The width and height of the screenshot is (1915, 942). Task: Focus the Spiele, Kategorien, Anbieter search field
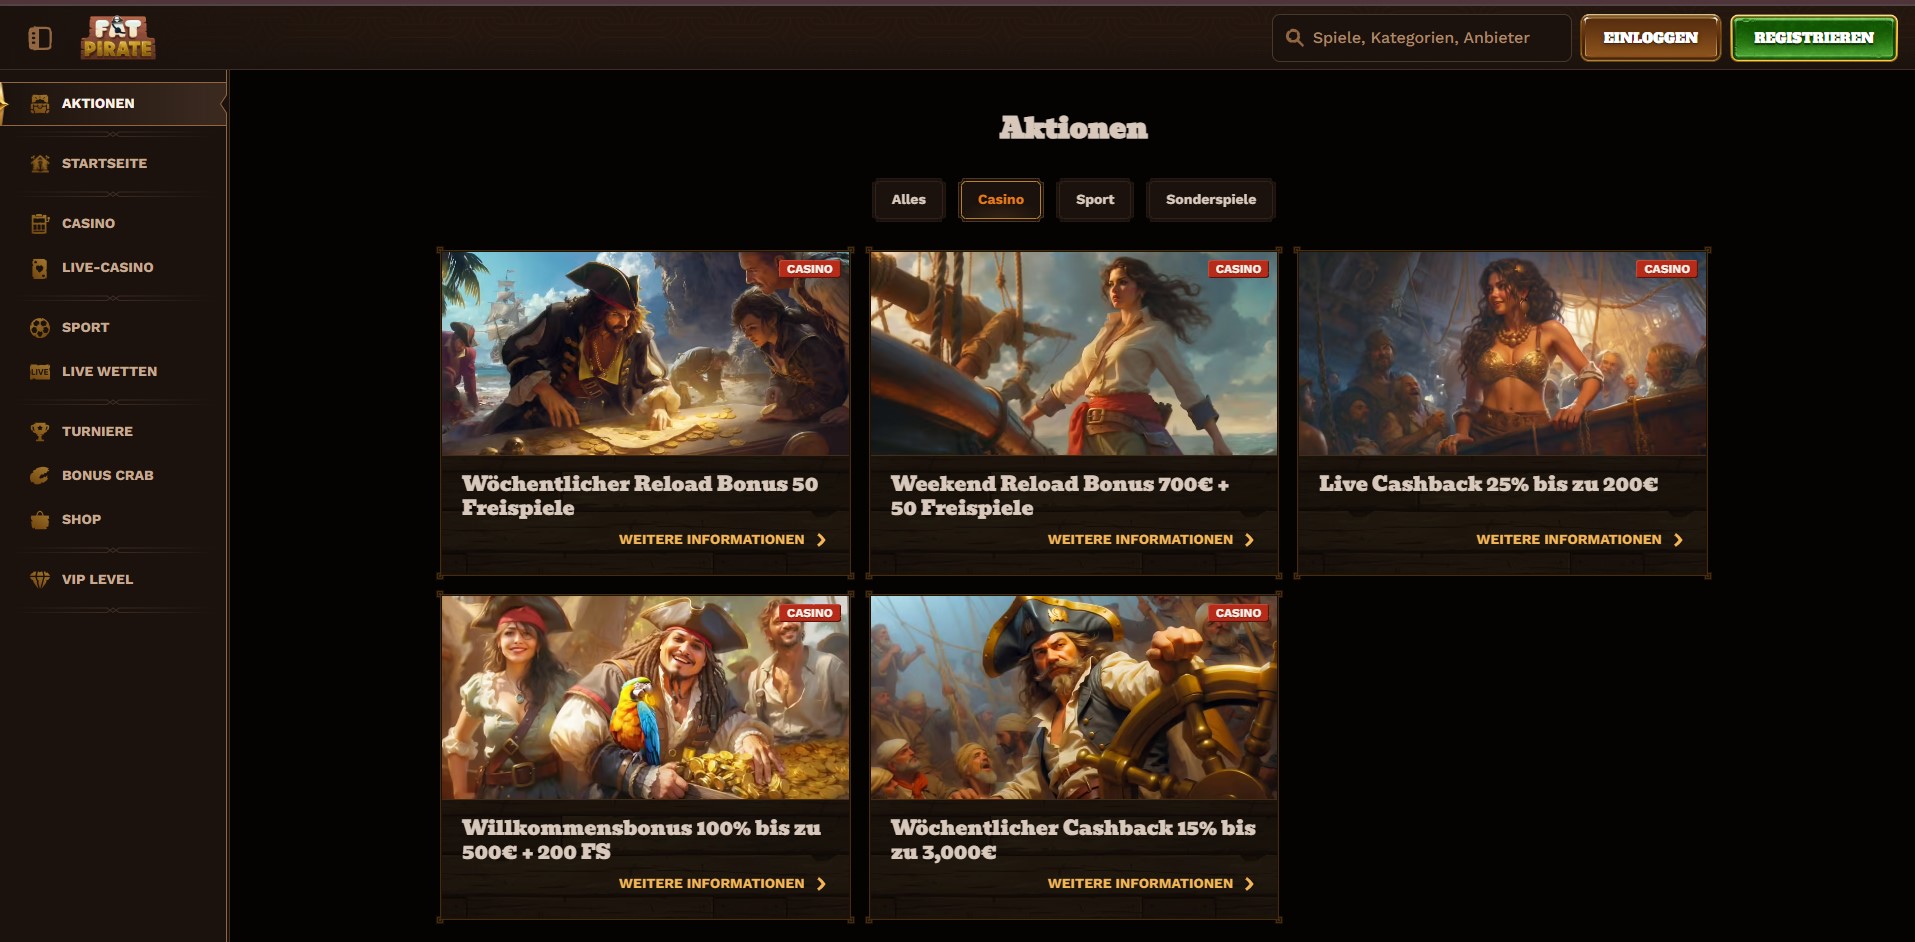[x=1421, y=38]
